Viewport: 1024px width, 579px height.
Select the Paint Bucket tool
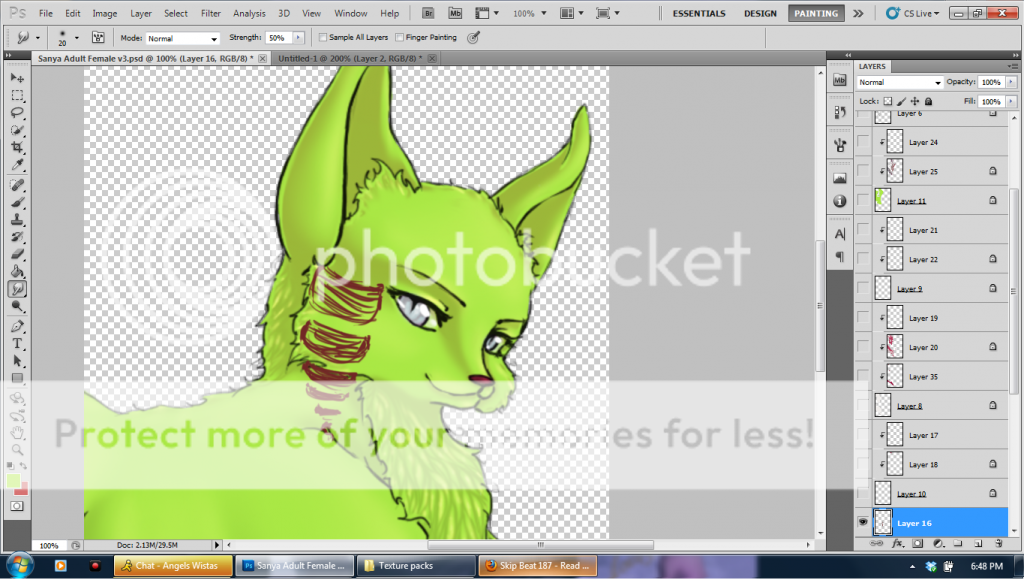tap(18, 271)
